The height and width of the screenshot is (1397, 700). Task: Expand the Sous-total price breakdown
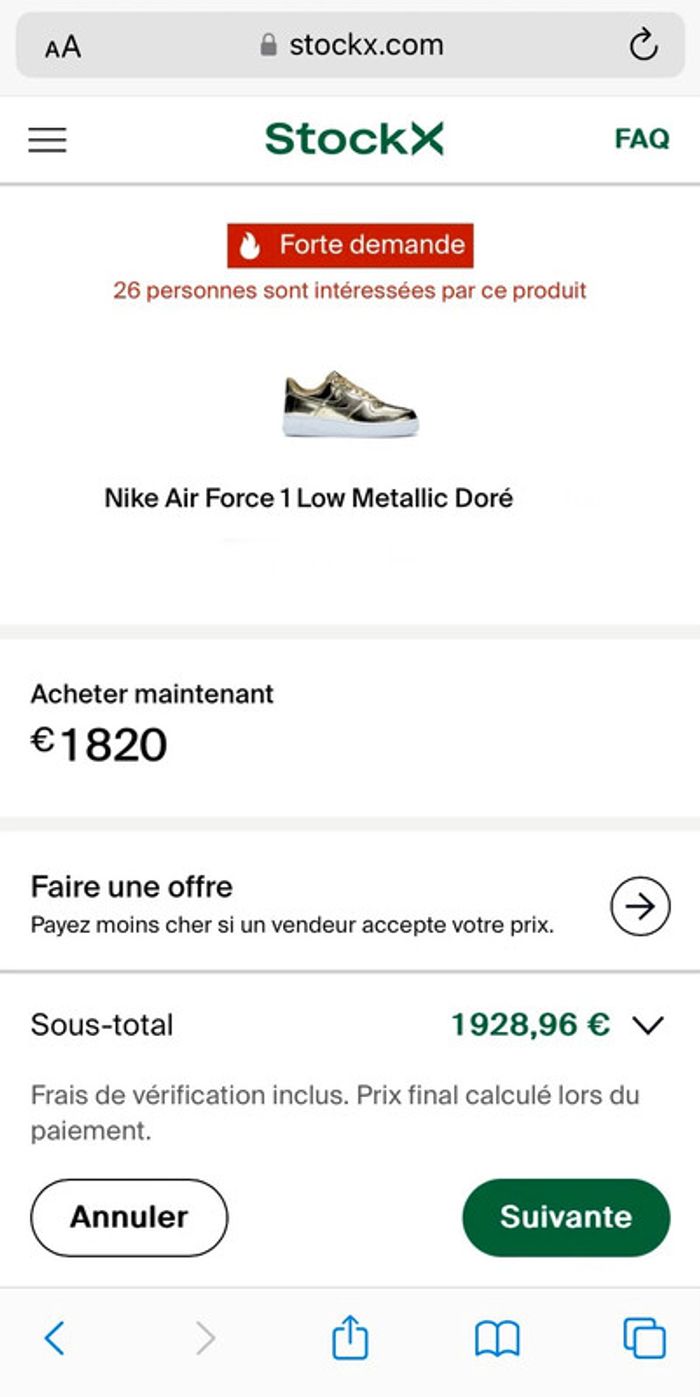(x=649, y=1025)
